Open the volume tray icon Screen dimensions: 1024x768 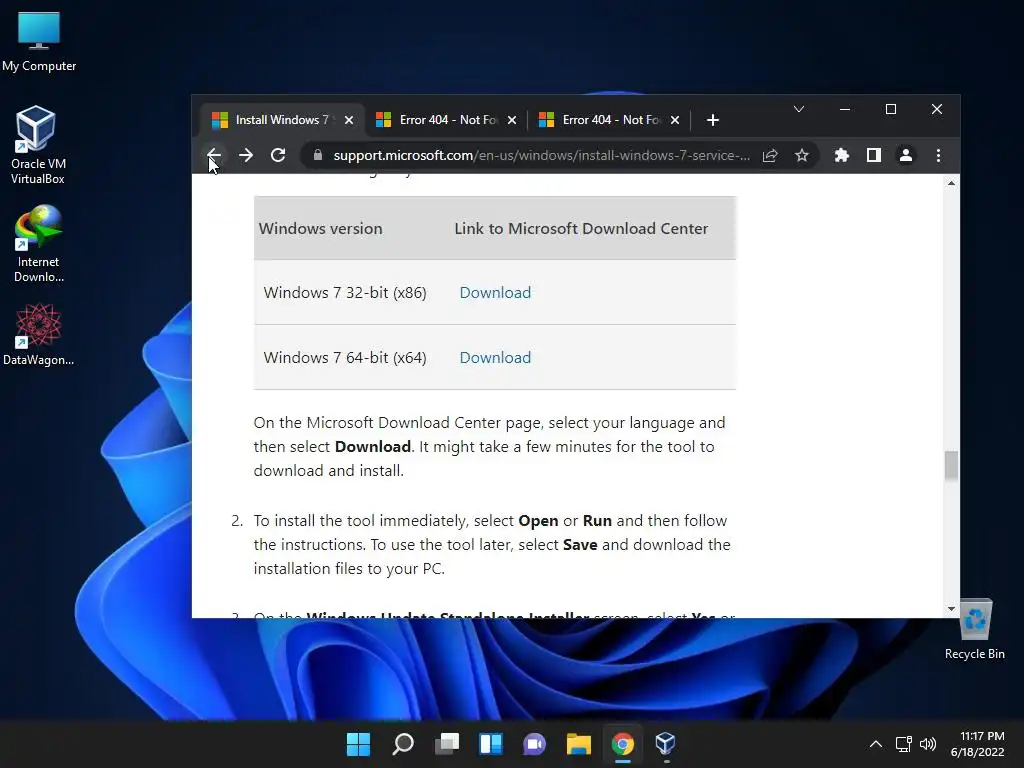pyautogui.click(x=928, y=744)
